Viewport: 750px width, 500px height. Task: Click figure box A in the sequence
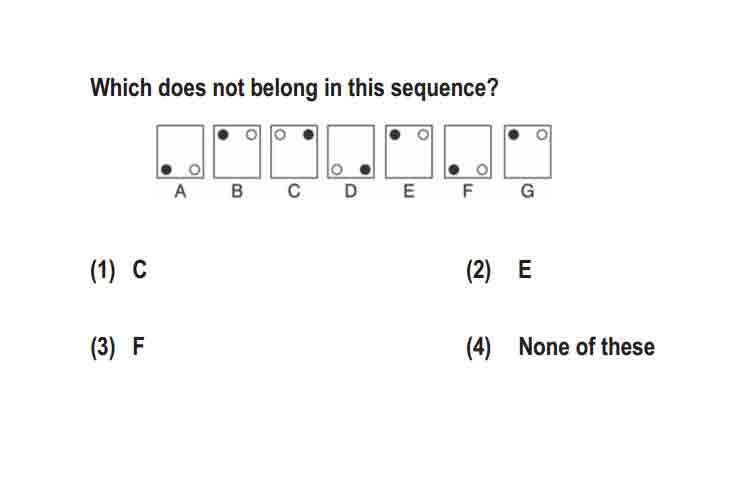point(180,152)
